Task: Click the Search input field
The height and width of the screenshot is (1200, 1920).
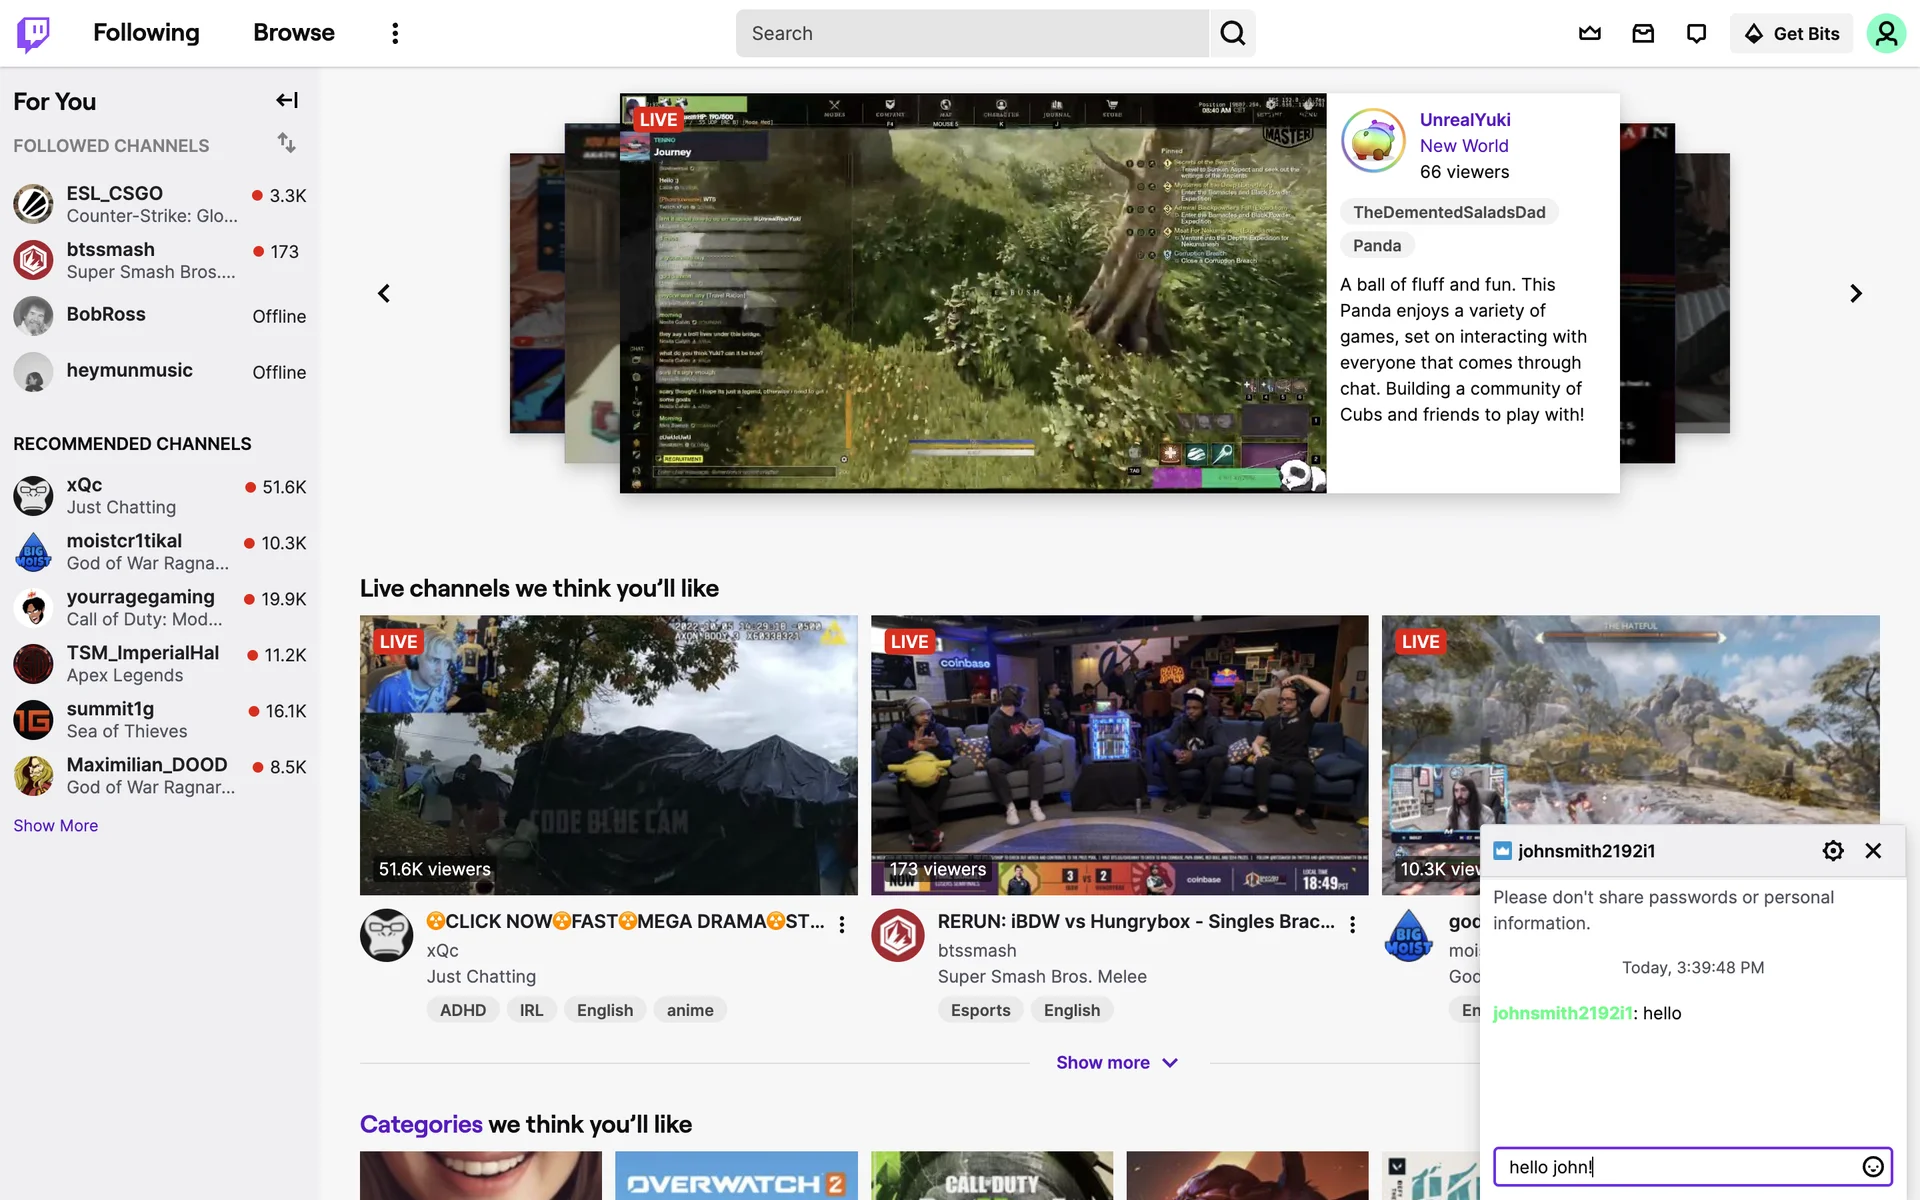Action: [972, 33]
